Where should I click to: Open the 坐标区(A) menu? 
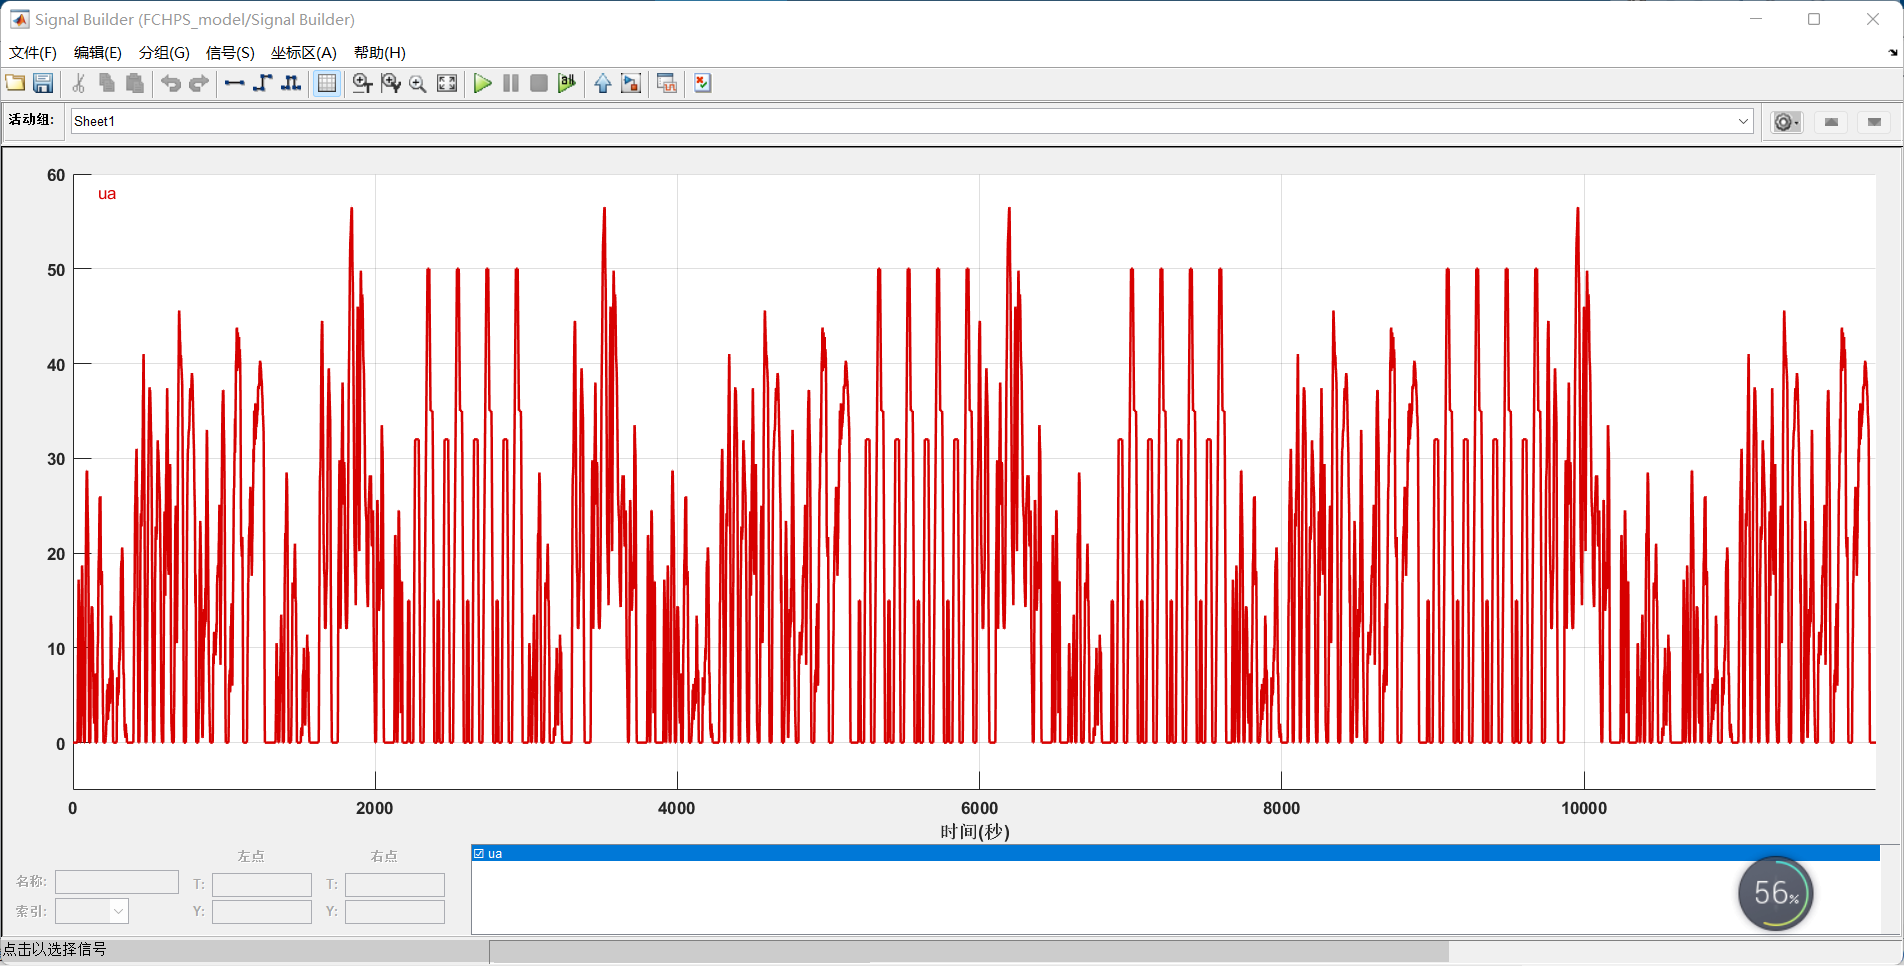[x=303, y=52]
